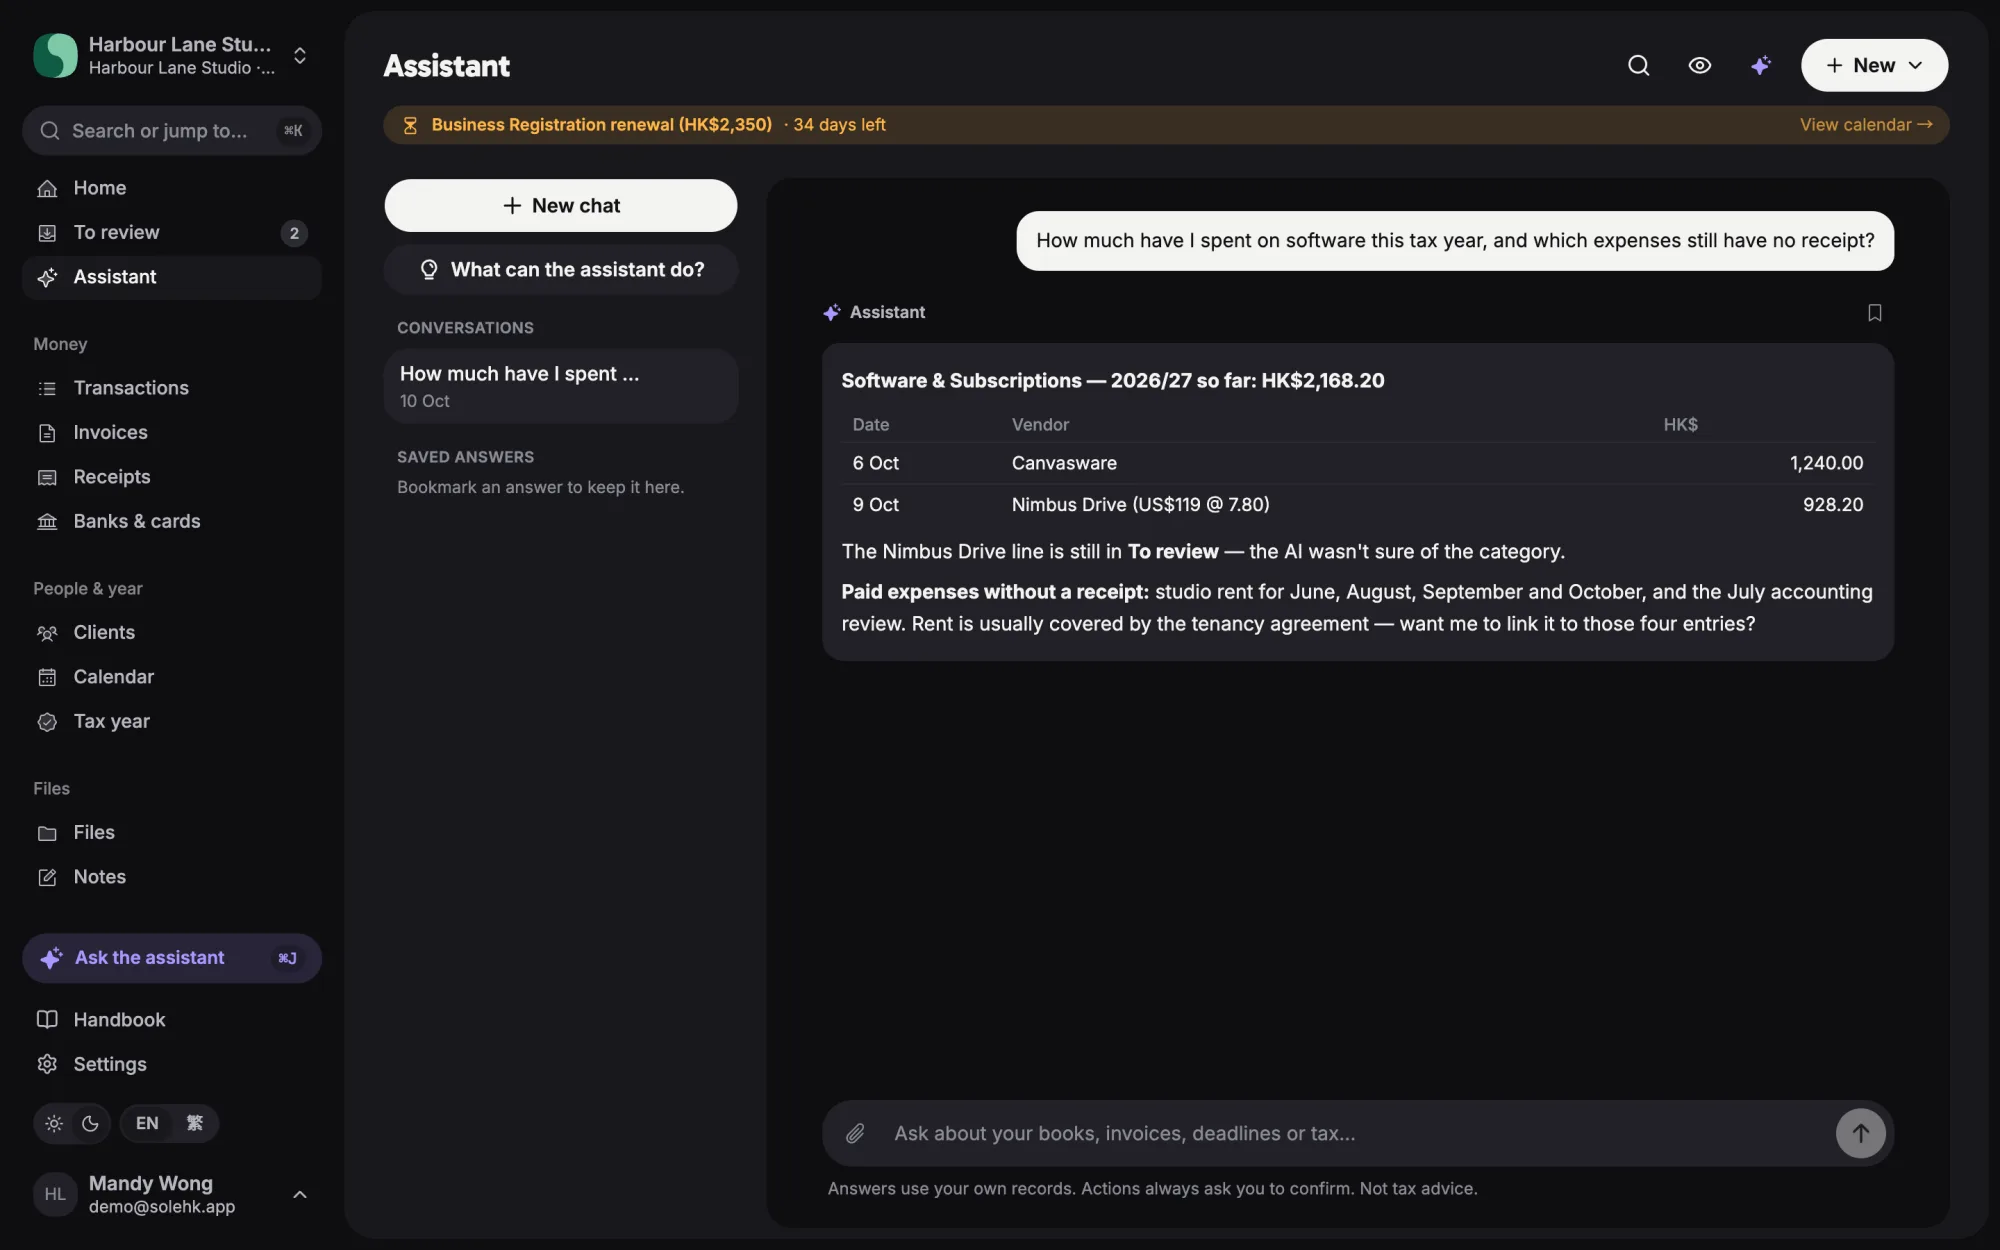Click the paperclip attachment icon

[855, 1133]
